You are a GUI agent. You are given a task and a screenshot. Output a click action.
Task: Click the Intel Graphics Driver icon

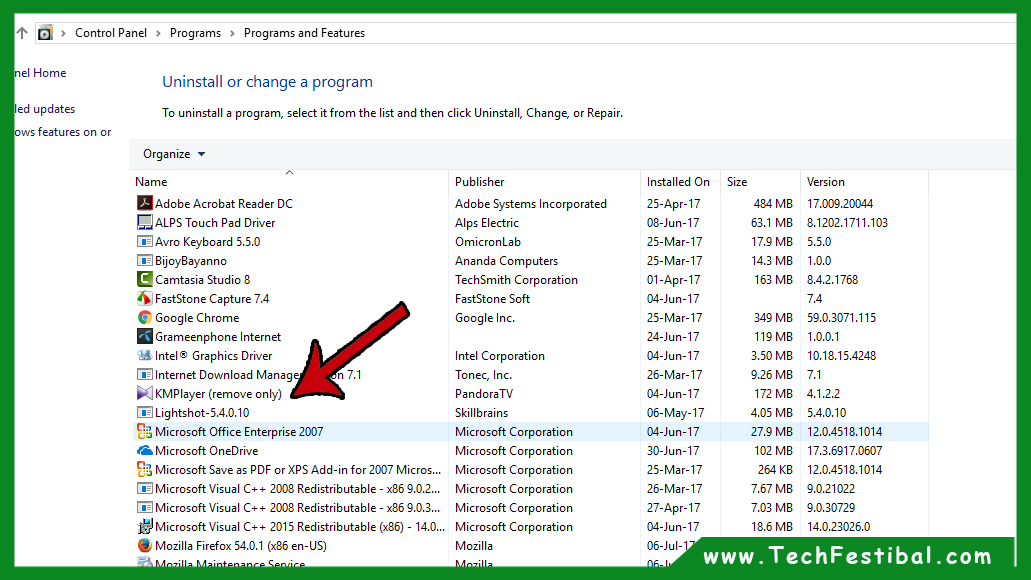coord(145,356)
